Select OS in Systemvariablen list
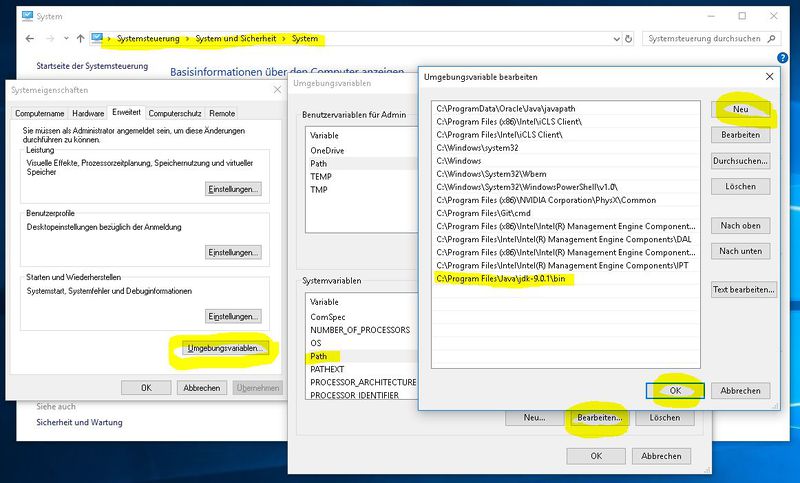The image size is (800, 483). pyautogui.click(x=361, y=343)
